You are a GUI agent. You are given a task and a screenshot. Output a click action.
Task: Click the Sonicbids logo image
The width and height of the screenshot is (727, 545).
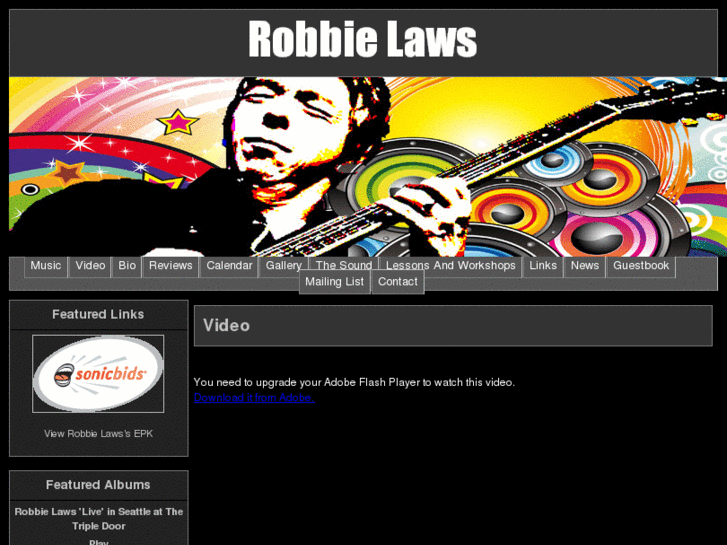pyautogui.click(x=98, y=374)
